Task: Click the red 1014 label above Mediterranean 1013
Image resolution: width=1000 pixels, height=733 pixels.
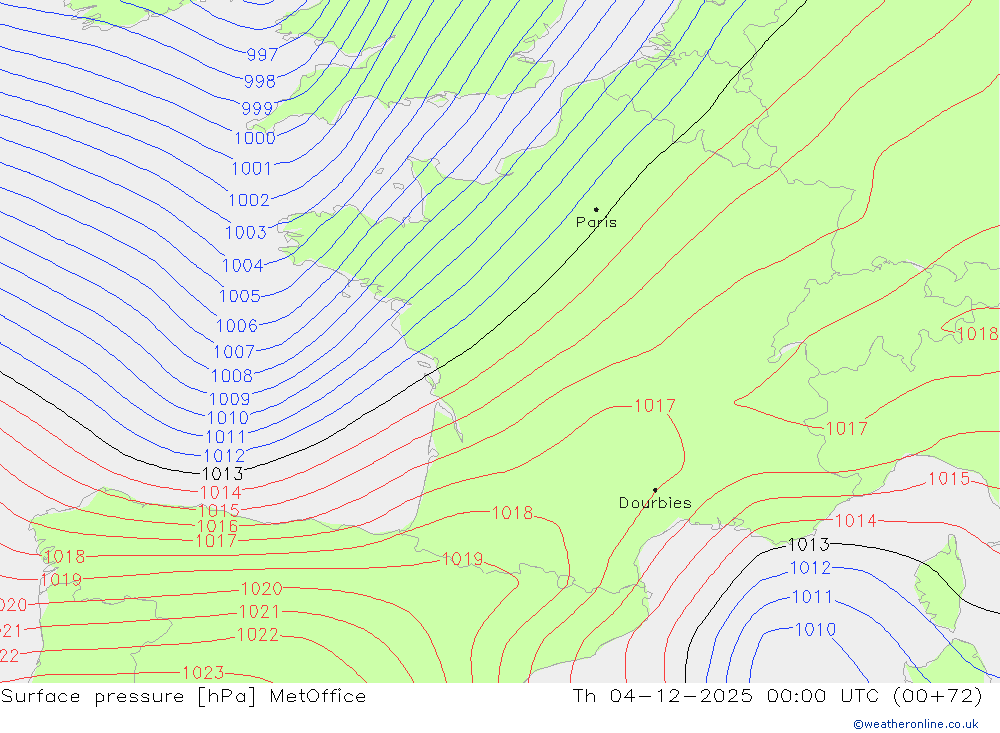Action: (x=856, y=521)
